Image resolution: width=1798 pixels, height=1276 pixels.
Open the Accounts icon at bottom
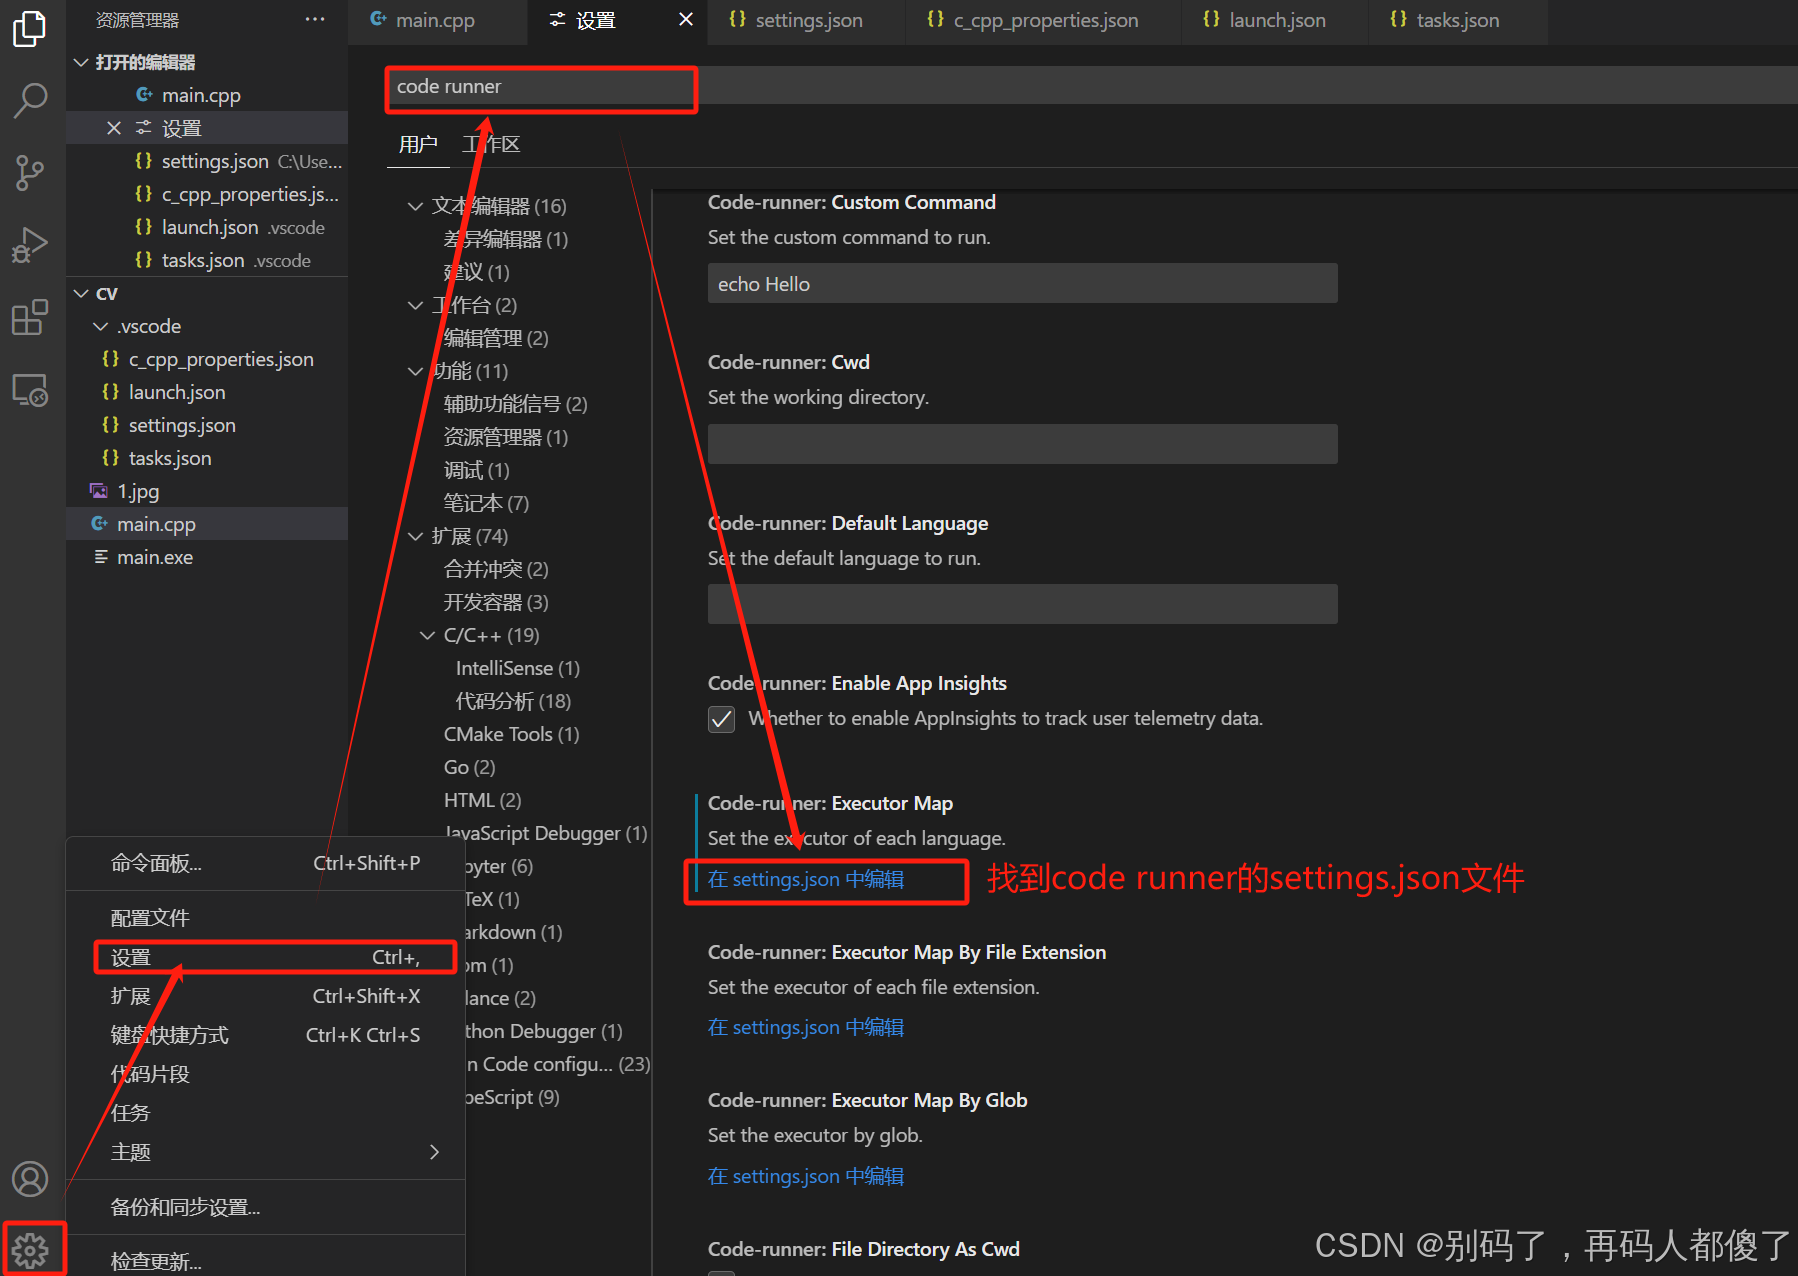pyautogui.click(x=31, y=1178)
